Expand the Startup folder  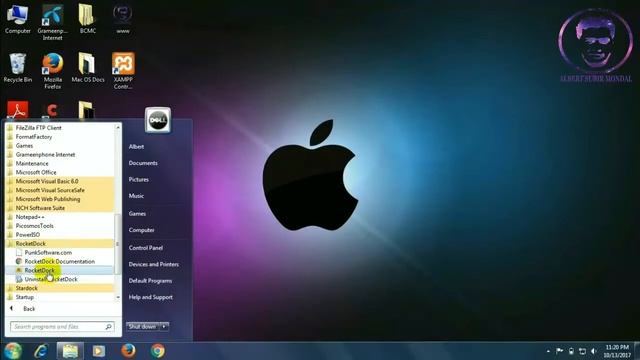click(60, 297)
